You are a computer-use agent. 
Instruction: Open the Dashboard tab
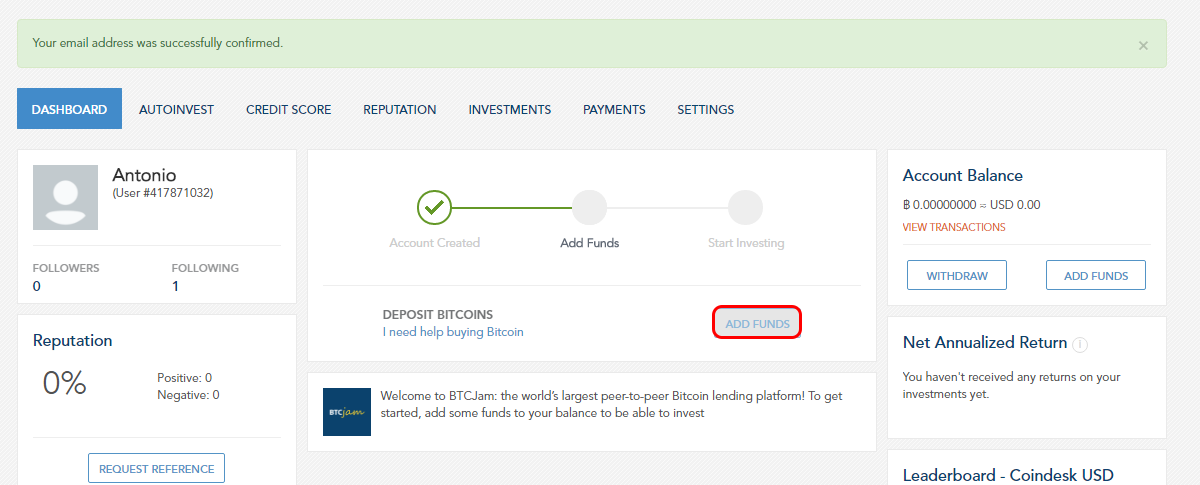tap(69, 109)
